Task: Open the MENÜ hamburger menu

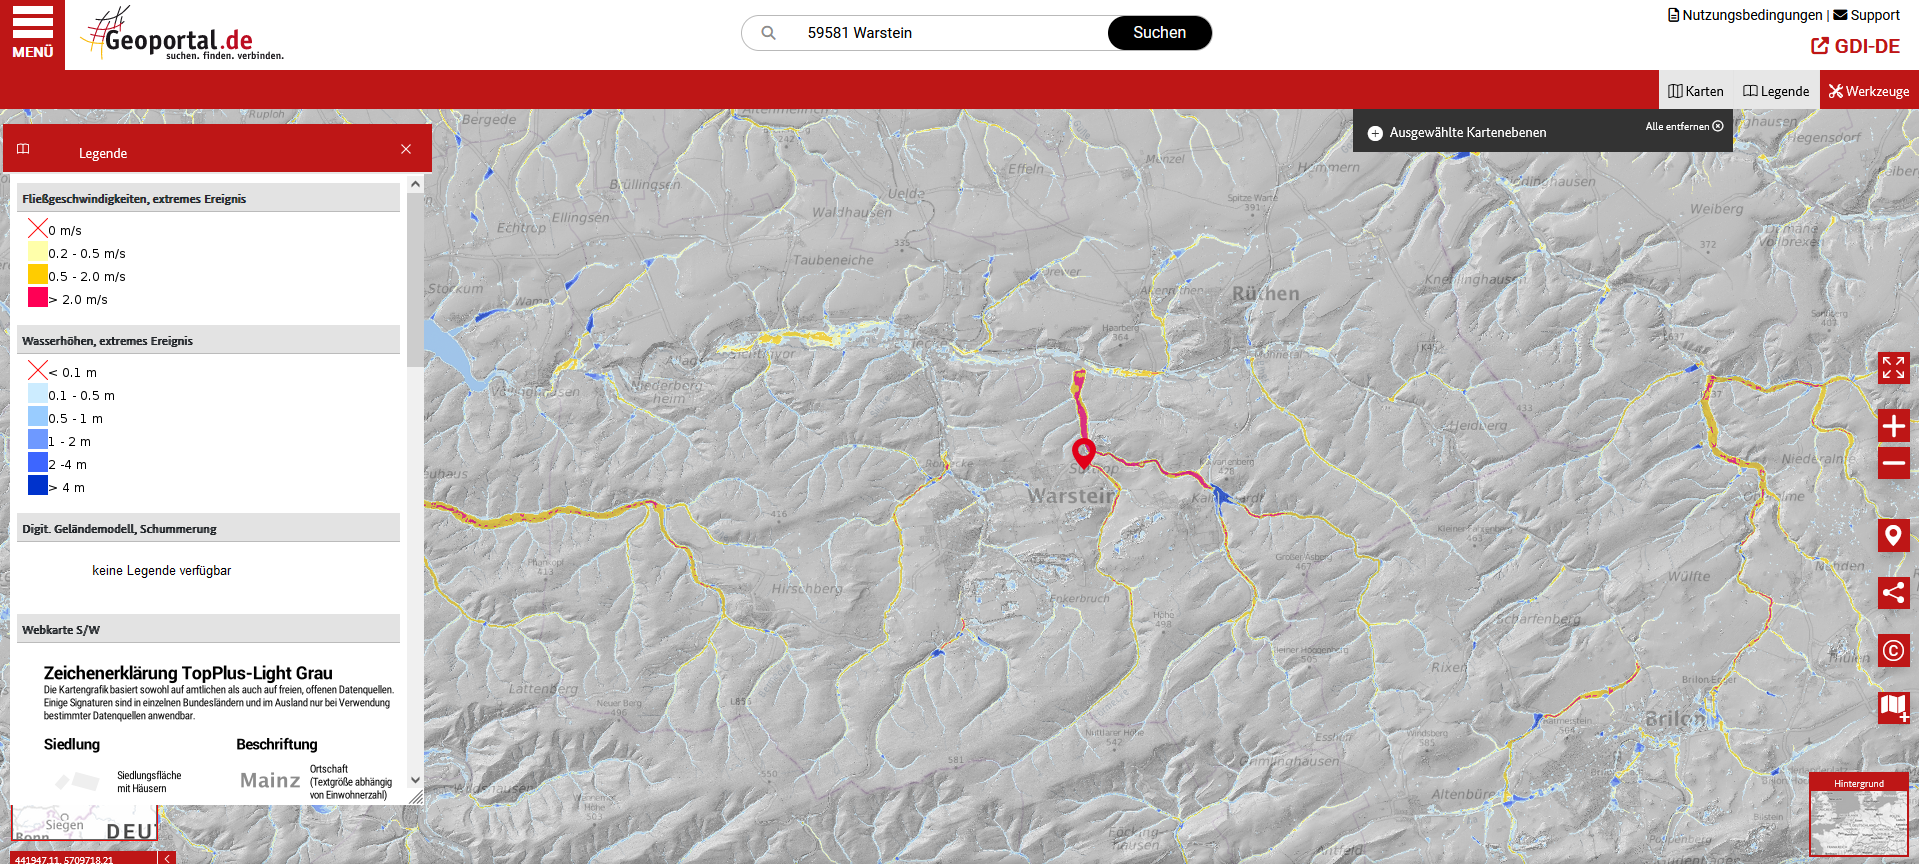Action: click(32, 34)
